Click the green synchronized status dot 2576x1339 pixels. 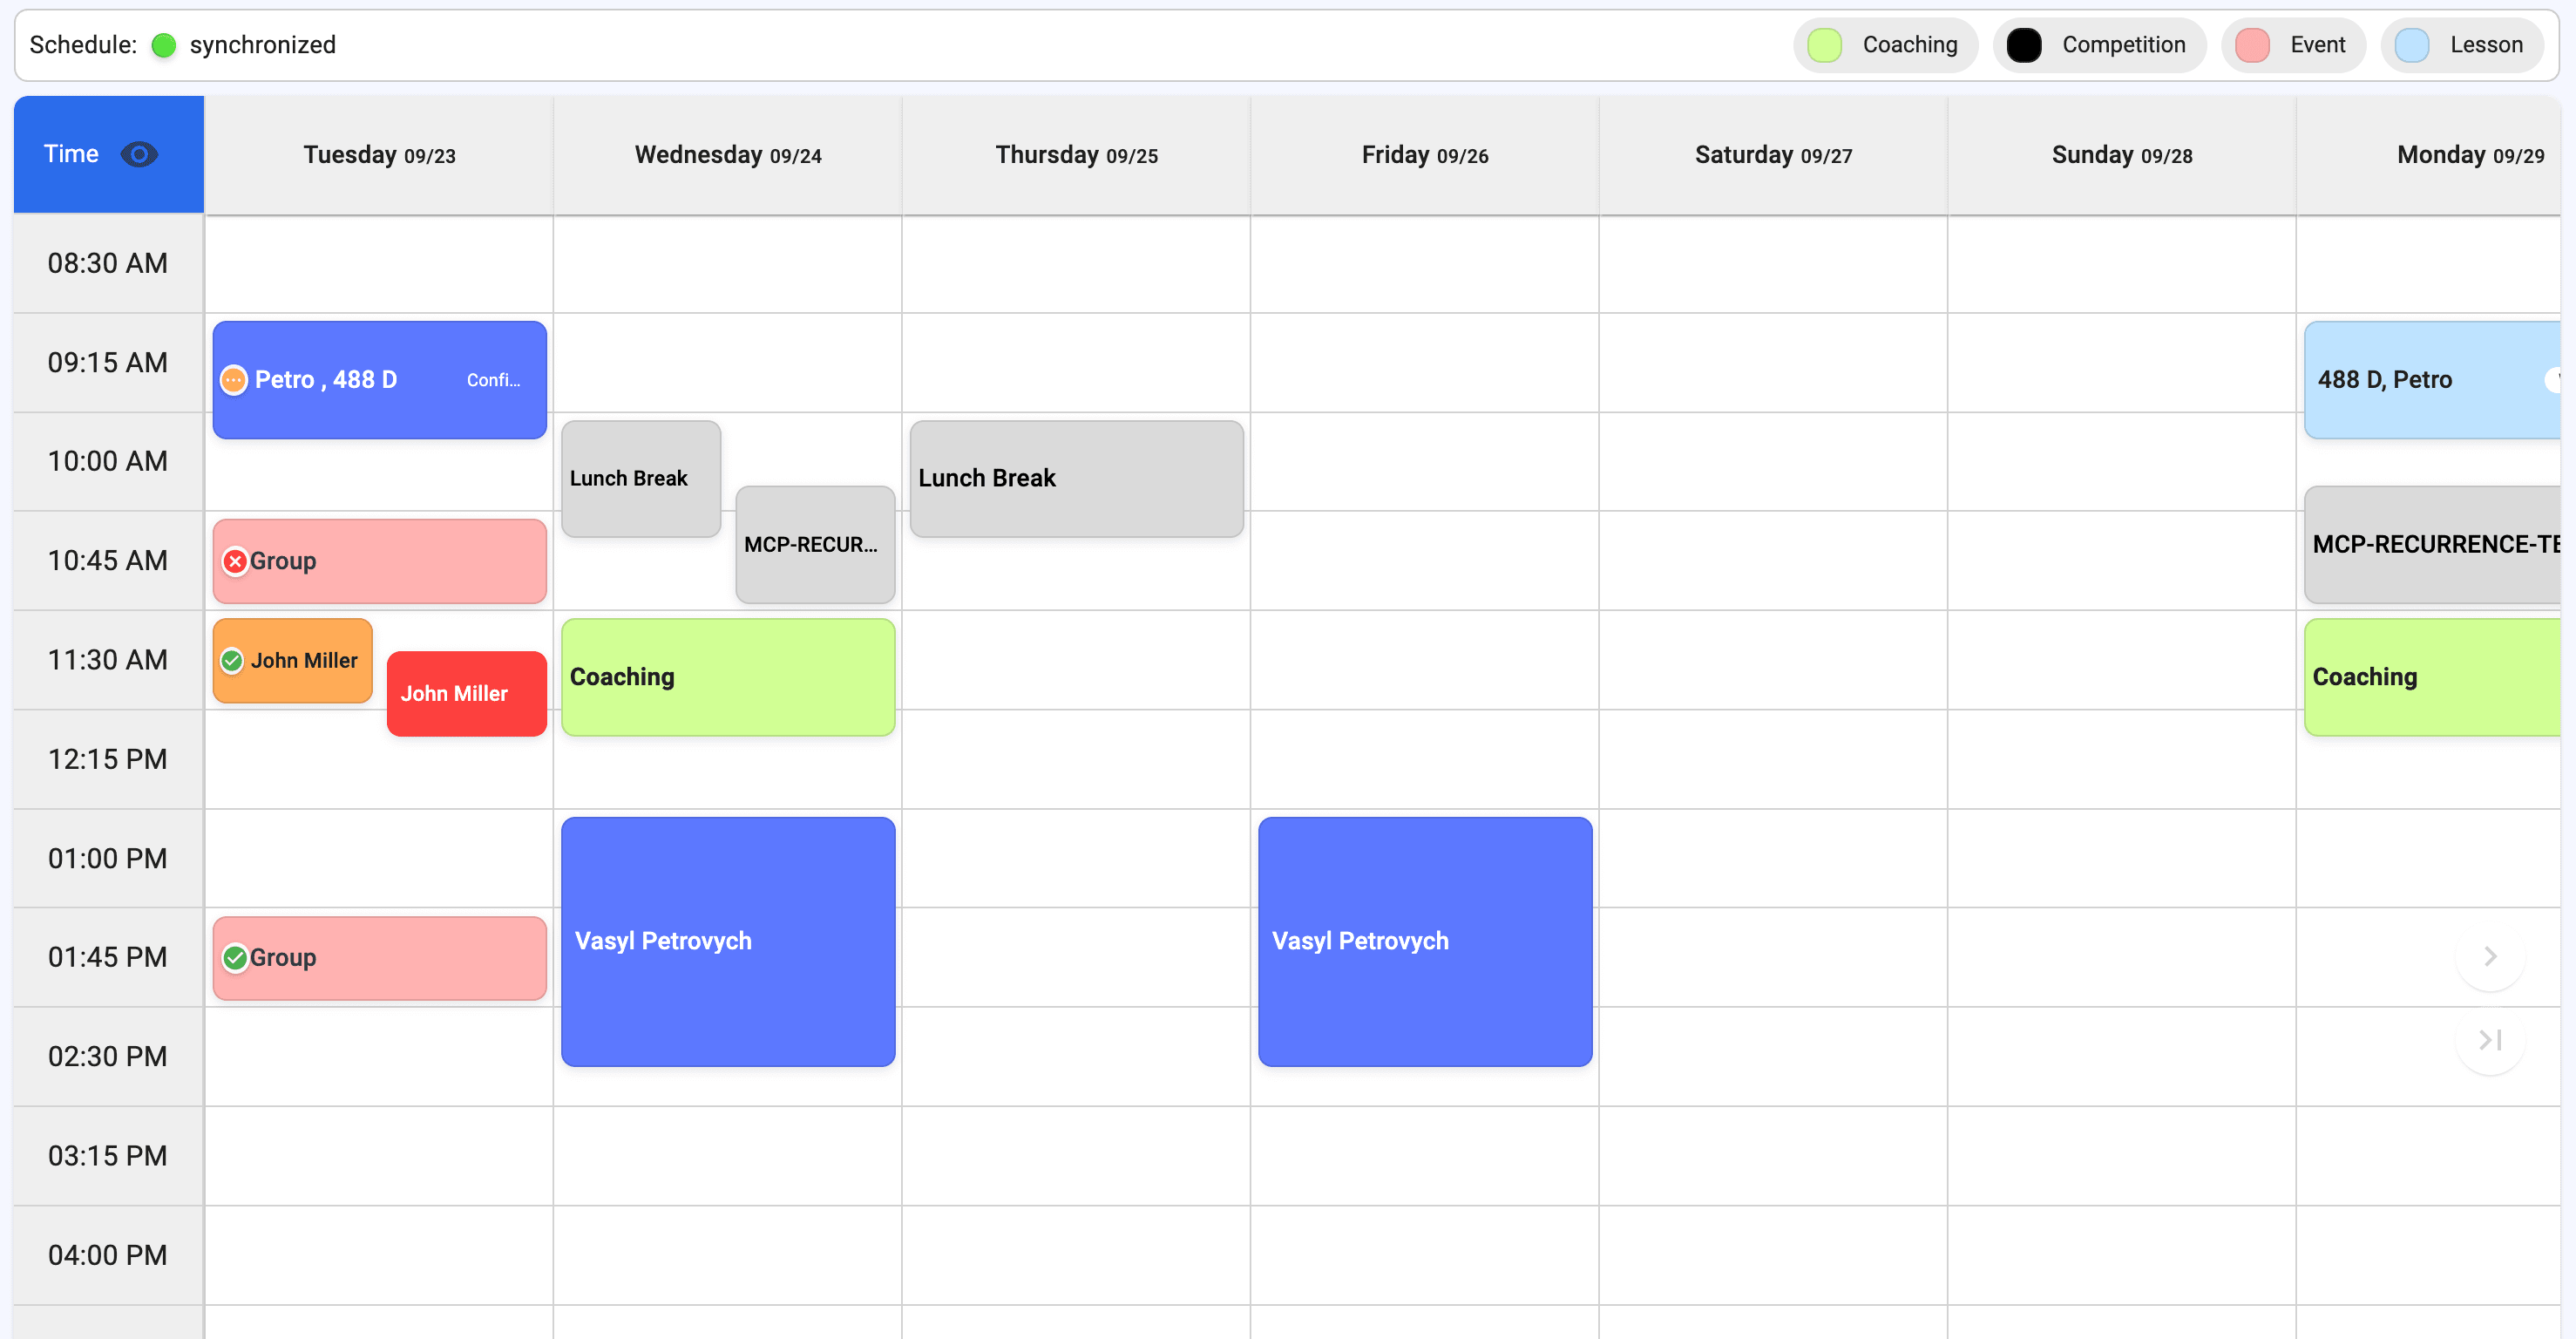pyautogui.click(x=164, y=45)
